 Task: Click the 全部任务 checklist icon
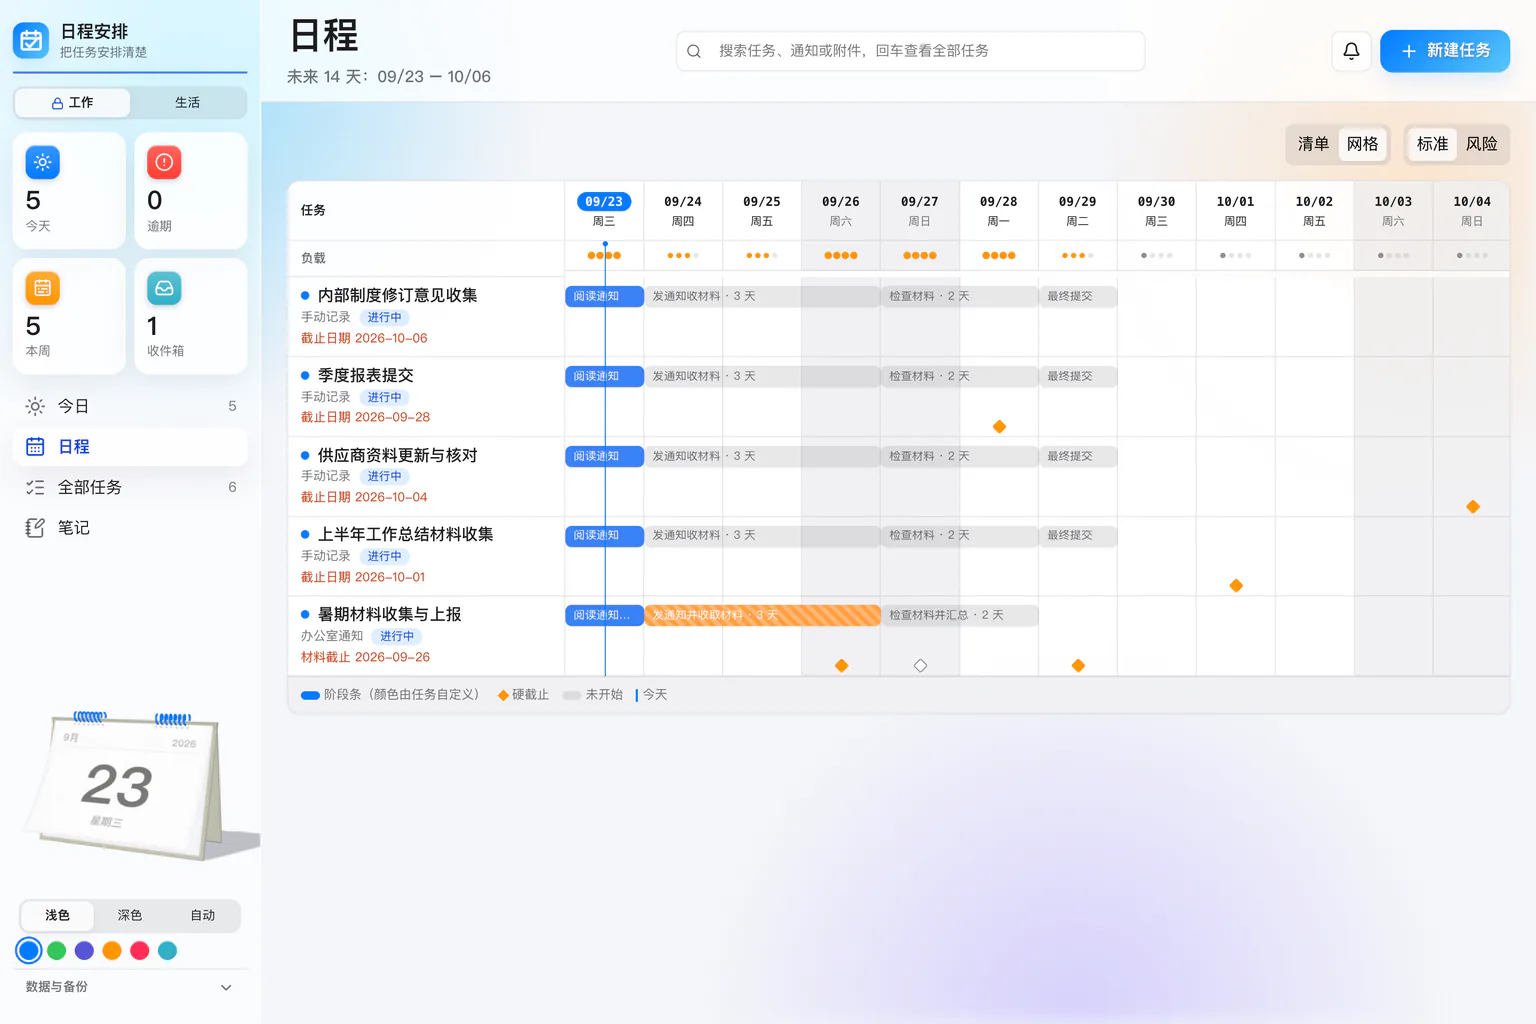pos(35,487)
